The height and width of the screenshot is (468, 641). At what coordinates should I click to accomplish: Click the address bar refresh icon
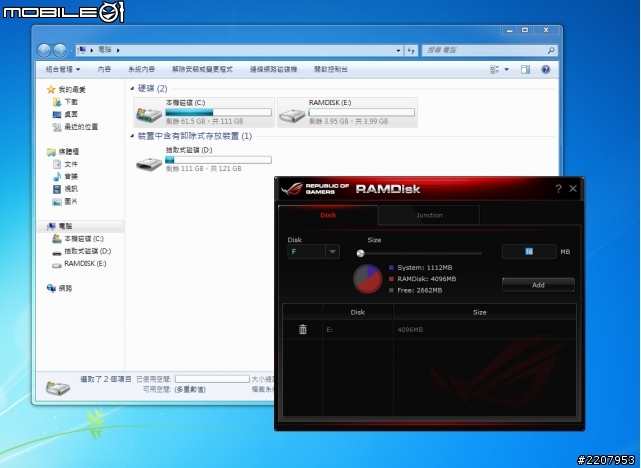[x=411, y=50]
